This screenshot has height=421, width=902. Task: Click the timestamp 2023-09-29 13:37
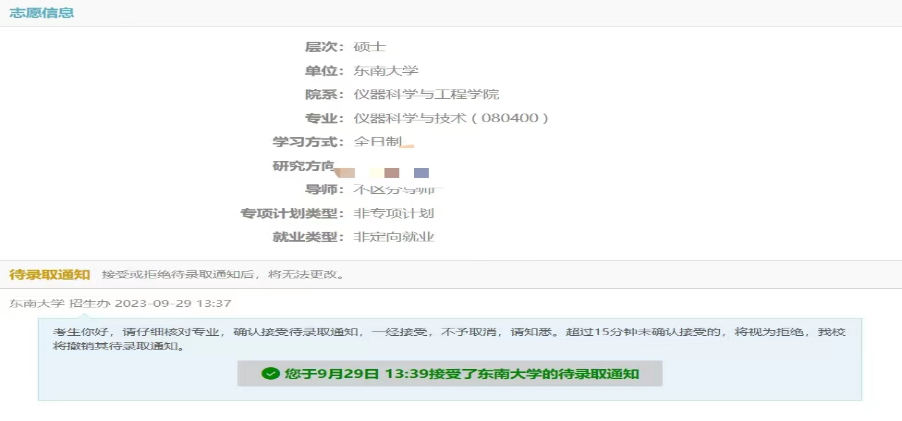(173, 303)
